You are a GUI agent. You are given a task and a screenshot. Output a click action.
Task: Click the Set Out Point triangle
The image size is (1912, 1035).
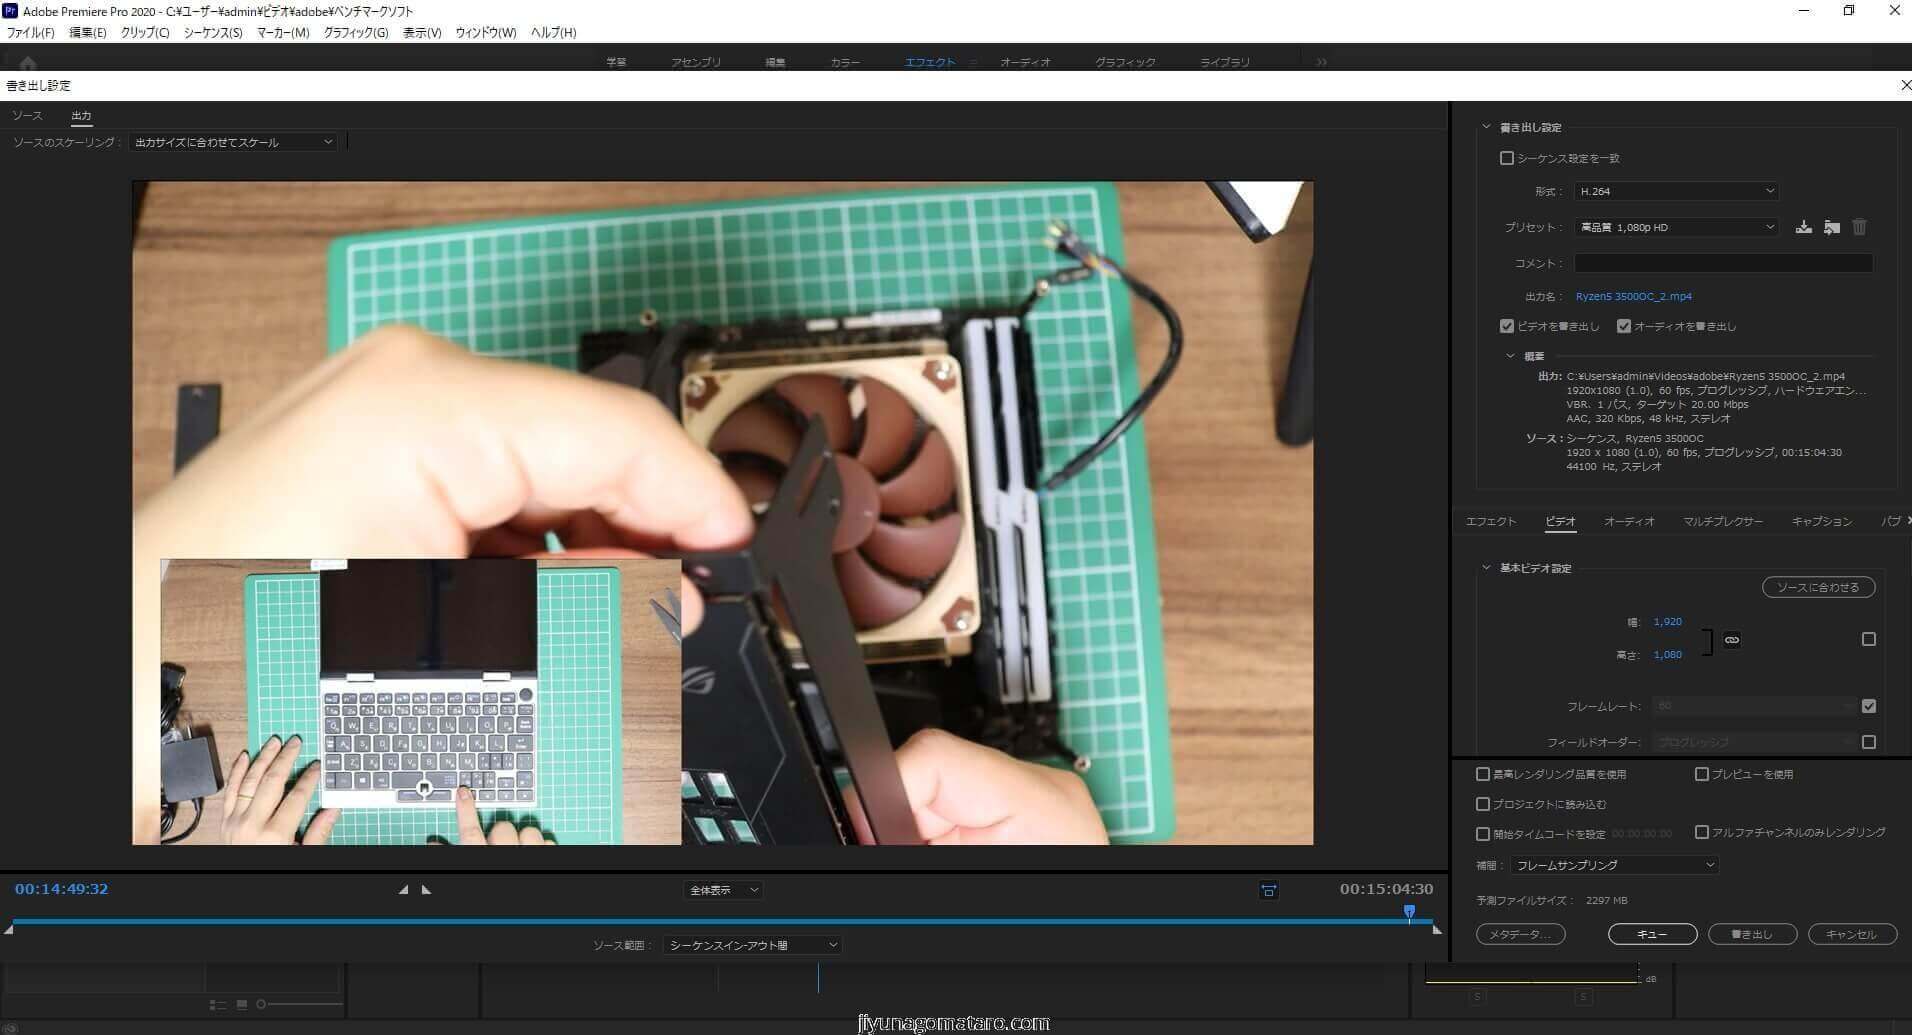[x=427, y=889]
